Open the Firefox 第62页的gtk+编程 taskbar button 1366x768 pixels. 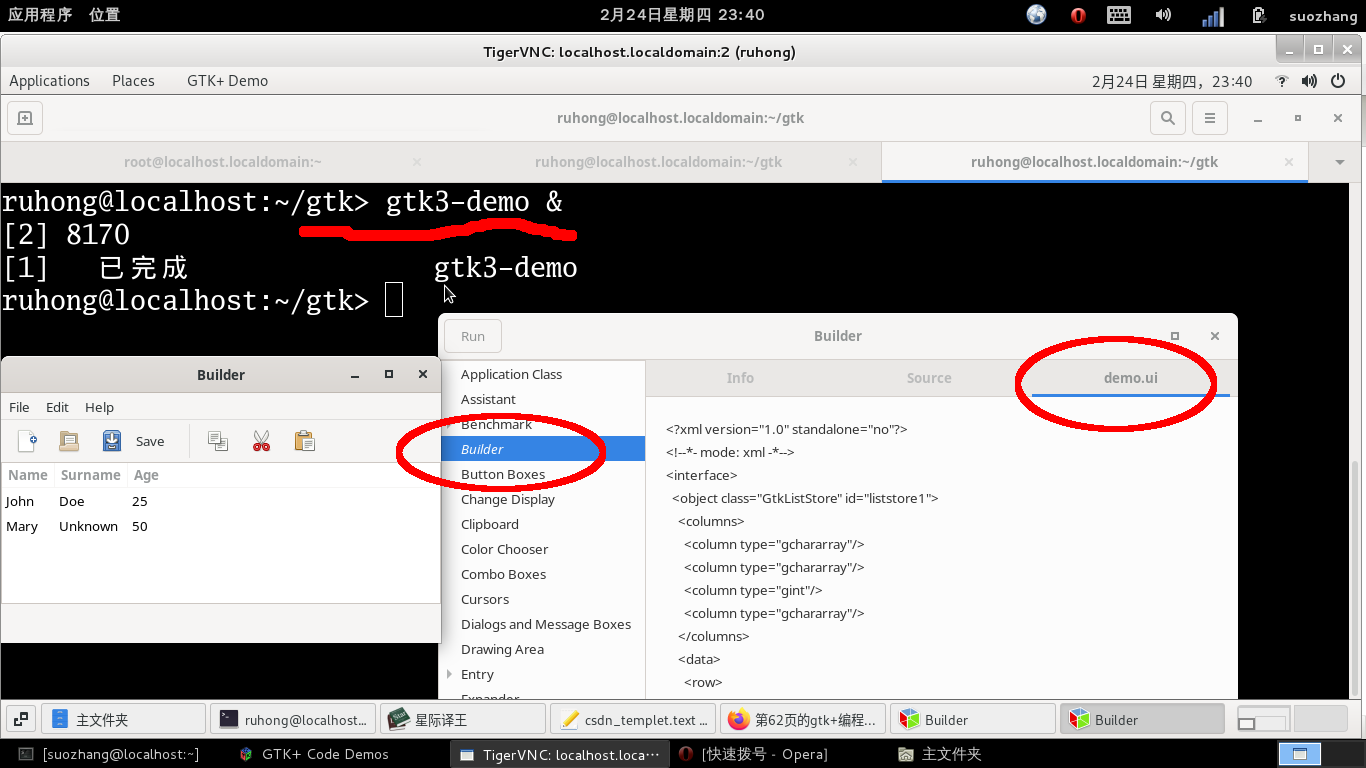point(803,719)
